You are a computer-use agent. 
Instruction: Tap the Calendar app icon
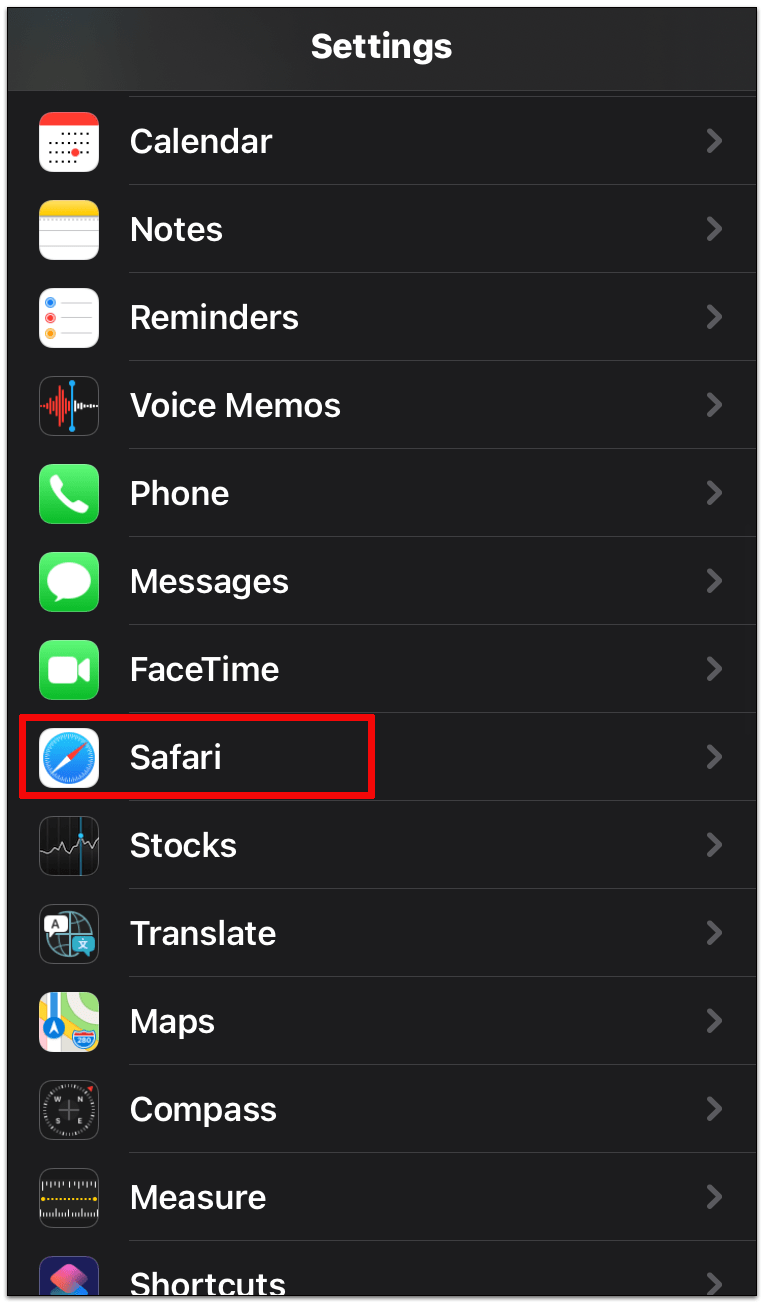(x=69, y=141)
